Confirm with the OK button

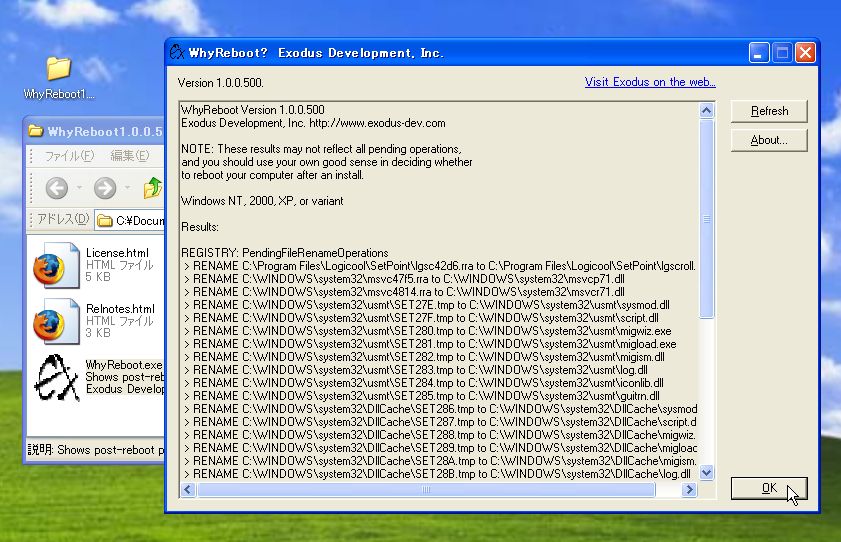[x=769, y=488]
